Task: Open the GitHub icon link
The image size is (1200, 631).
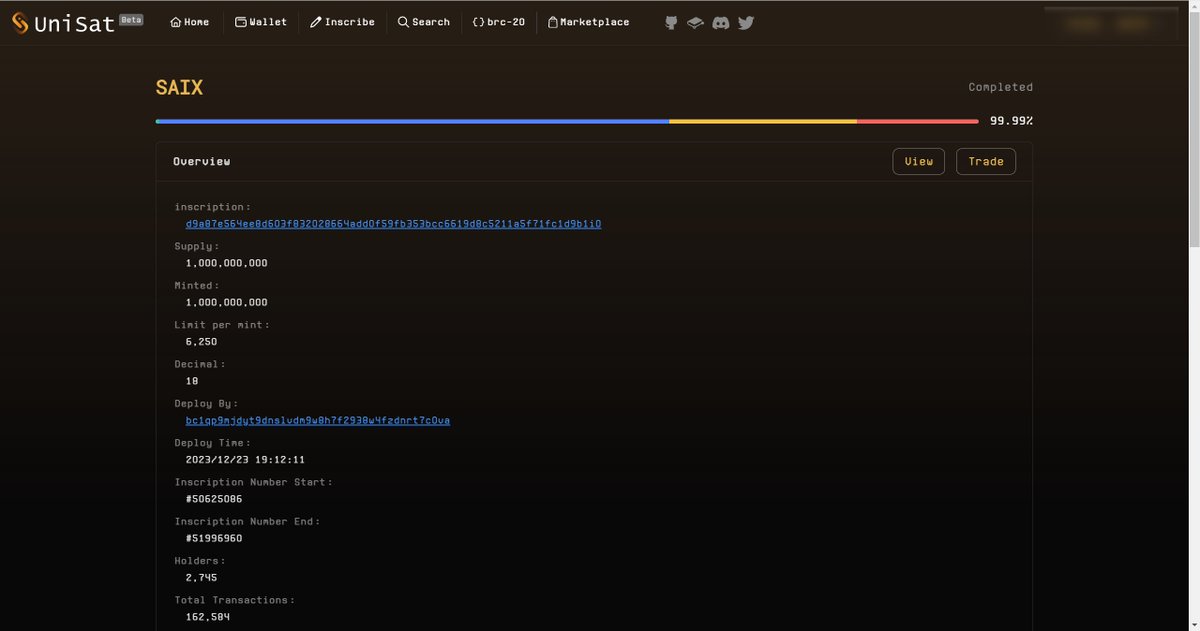Action: click(671, 22)
